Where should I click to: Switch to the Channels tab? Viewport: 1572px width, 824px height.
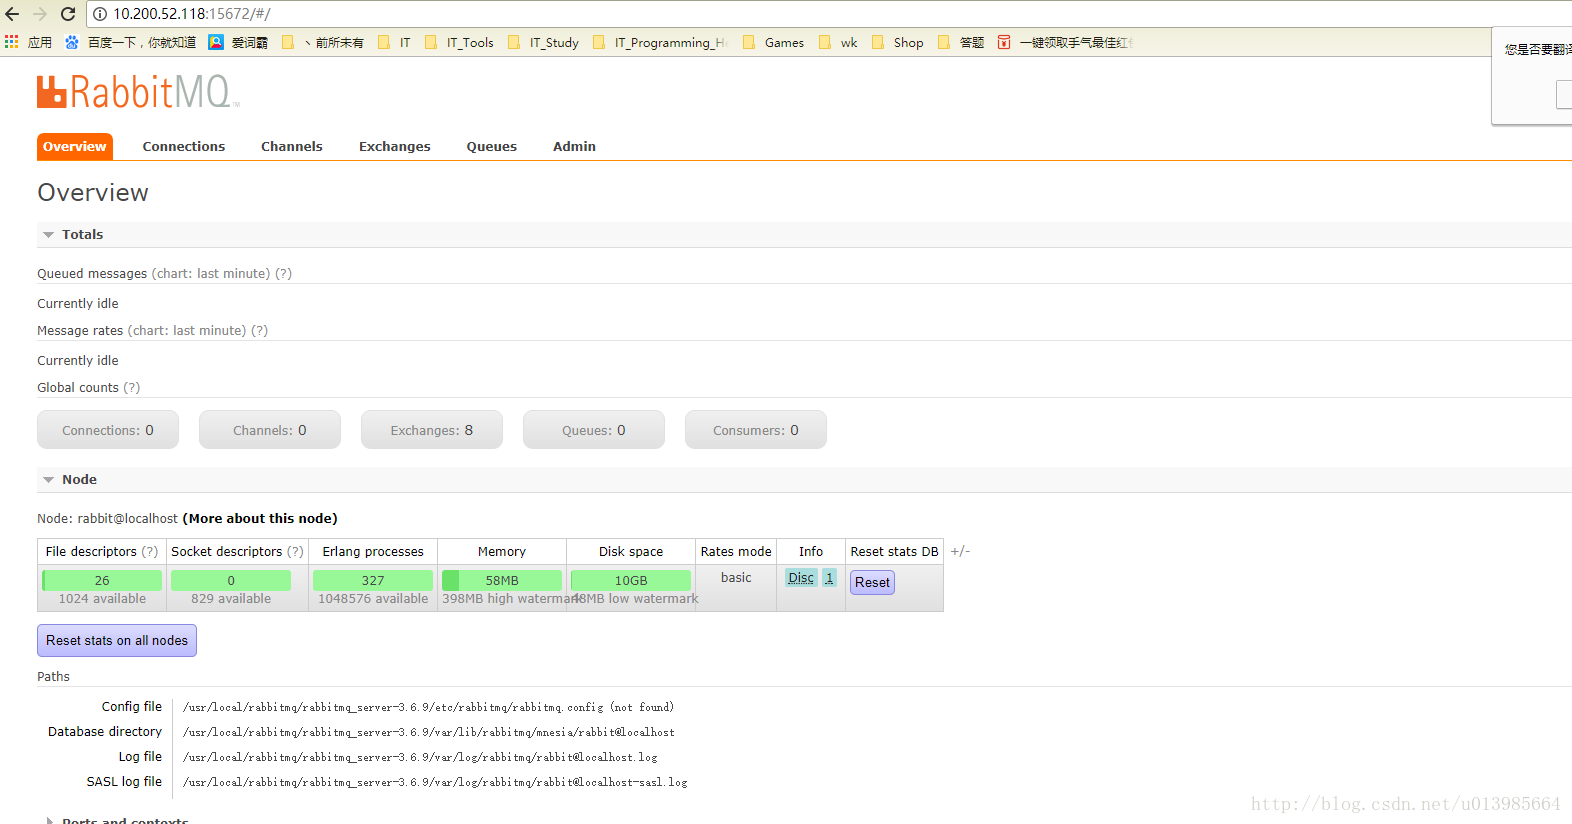pos(292,146)
